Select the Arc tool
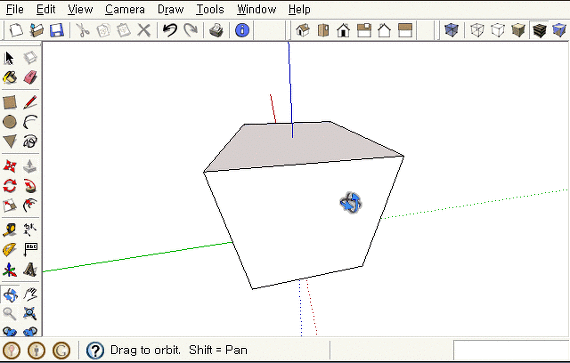Viewport: 570px width, 363px height. click(x=30, y=122)
